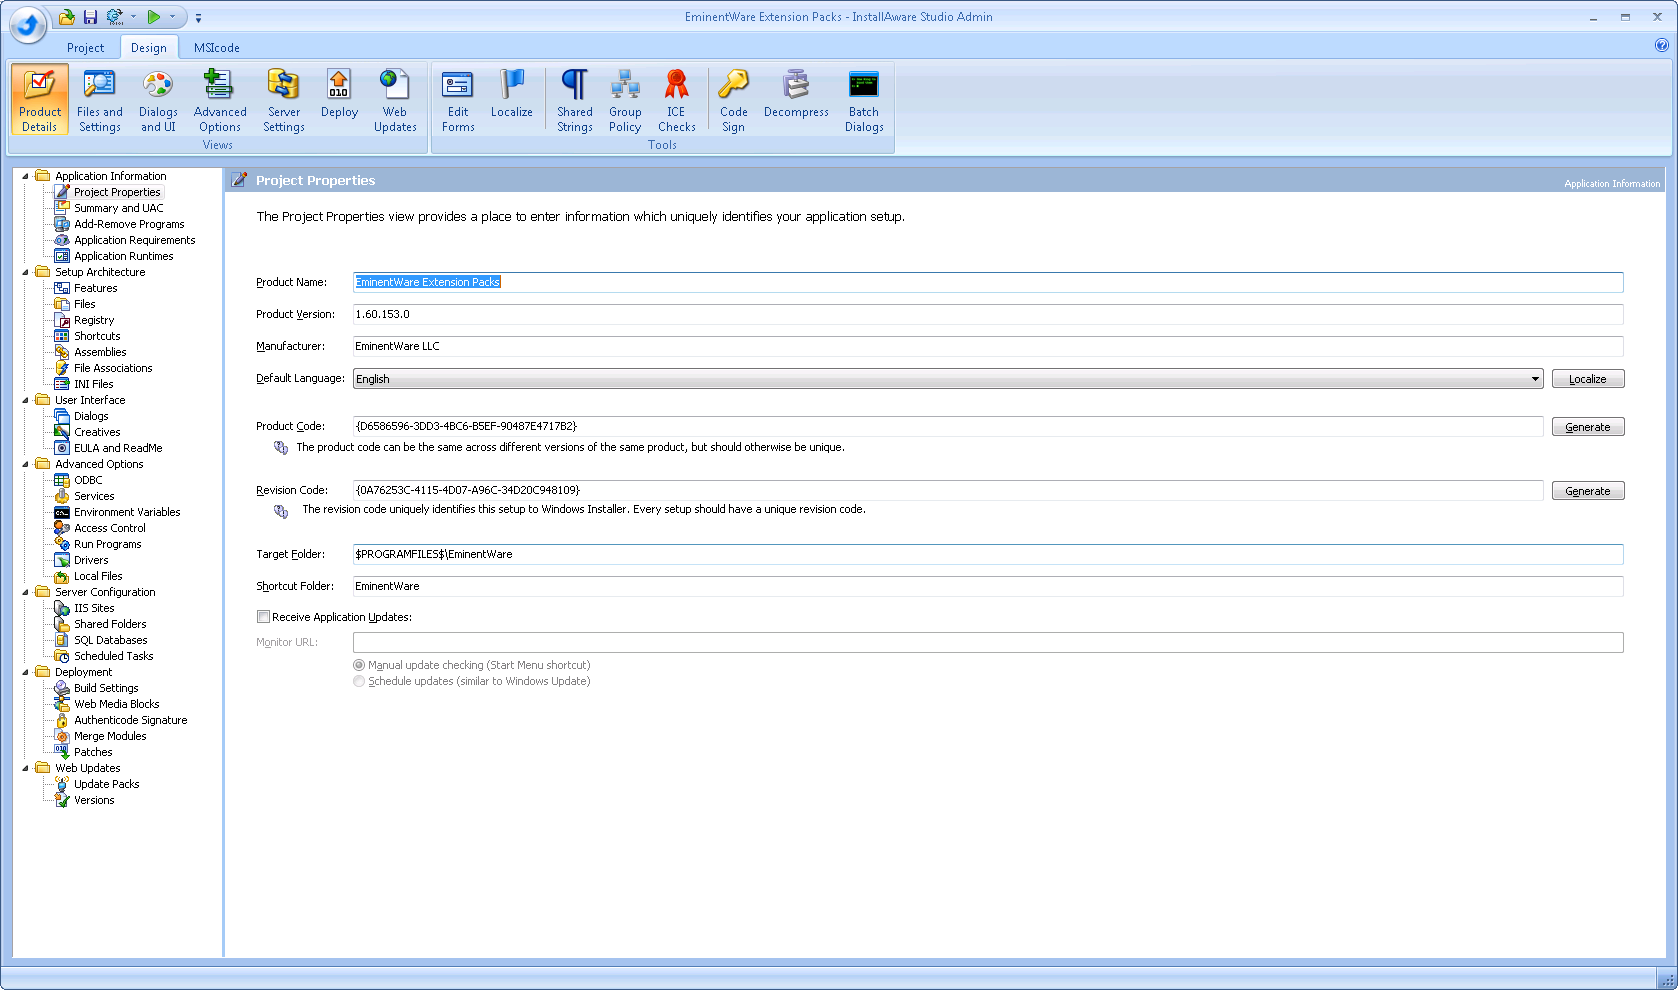Open help via the question mark icon
1678x990 pixels.
coord(1661,45)
